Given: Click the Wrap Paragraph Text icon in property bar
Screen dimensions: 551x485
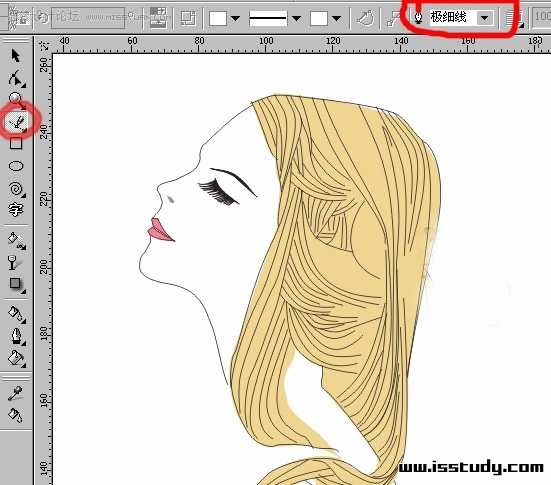Looking at the screenshot, I should (158, 18).
